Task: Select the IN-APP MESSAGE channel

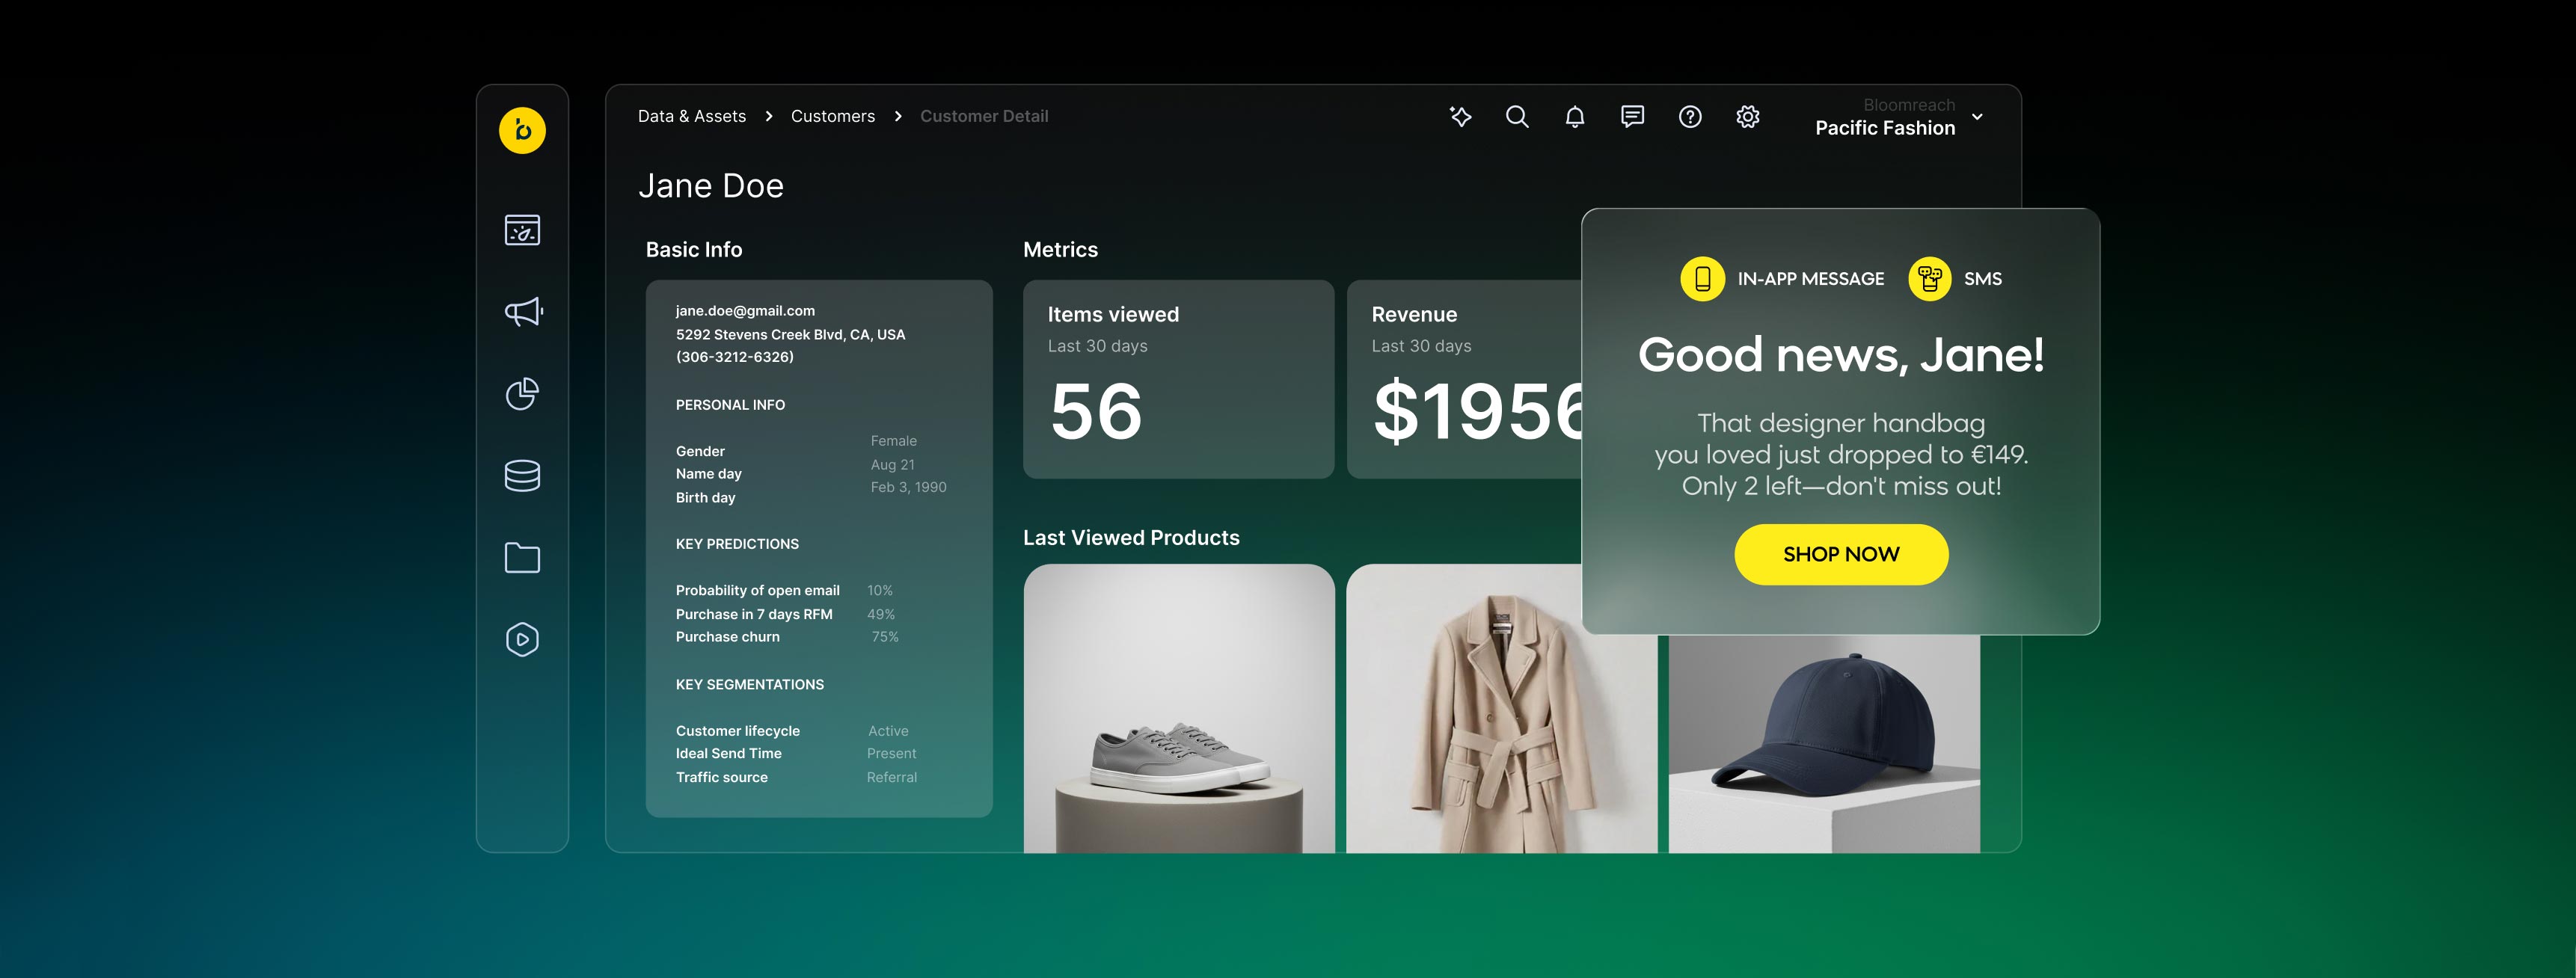Action: tap(1782, 279)
